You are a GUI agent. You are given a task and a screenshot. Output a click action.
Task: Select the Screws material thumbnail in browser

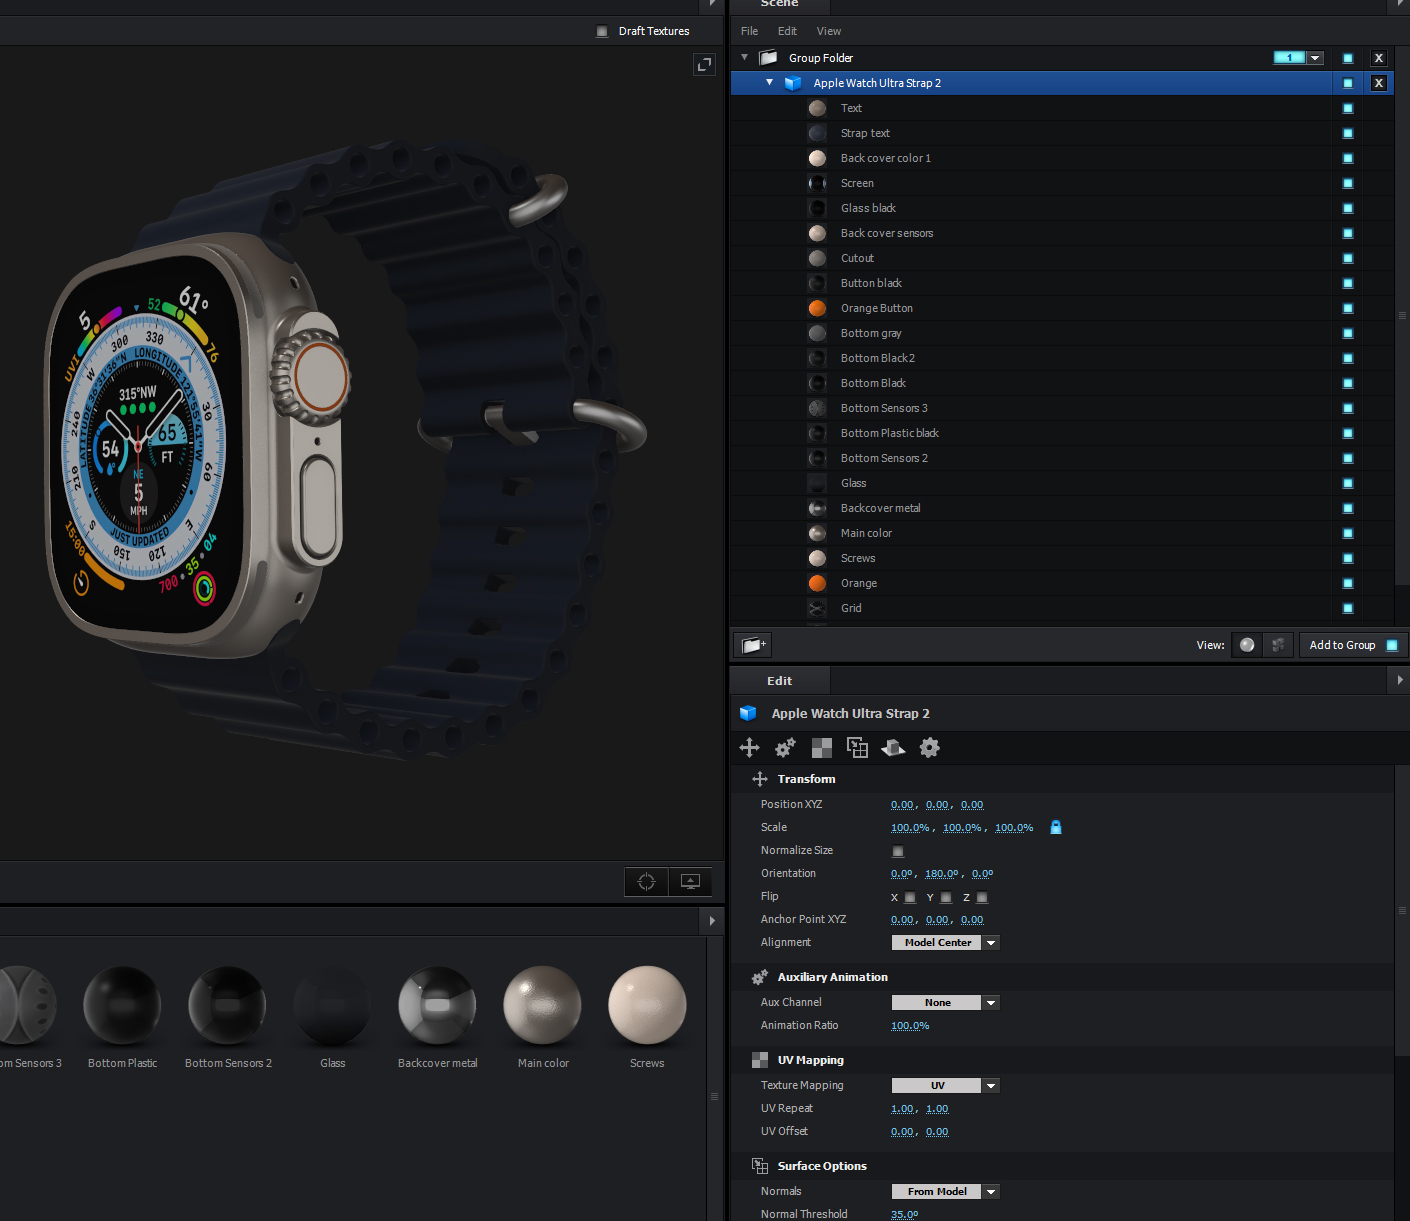(647, 1006)
